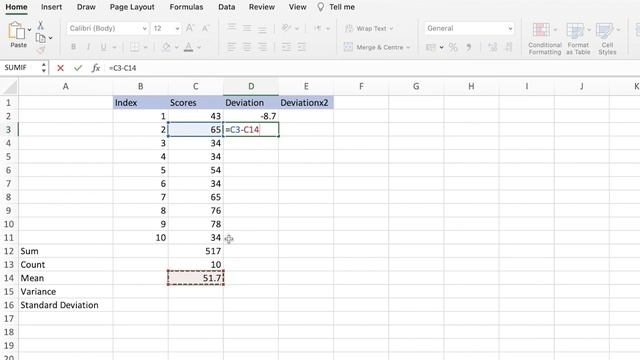This screenshot has height=360, width=640.
Task: Click the Font Colour A icon
Action: click(189, 47)
